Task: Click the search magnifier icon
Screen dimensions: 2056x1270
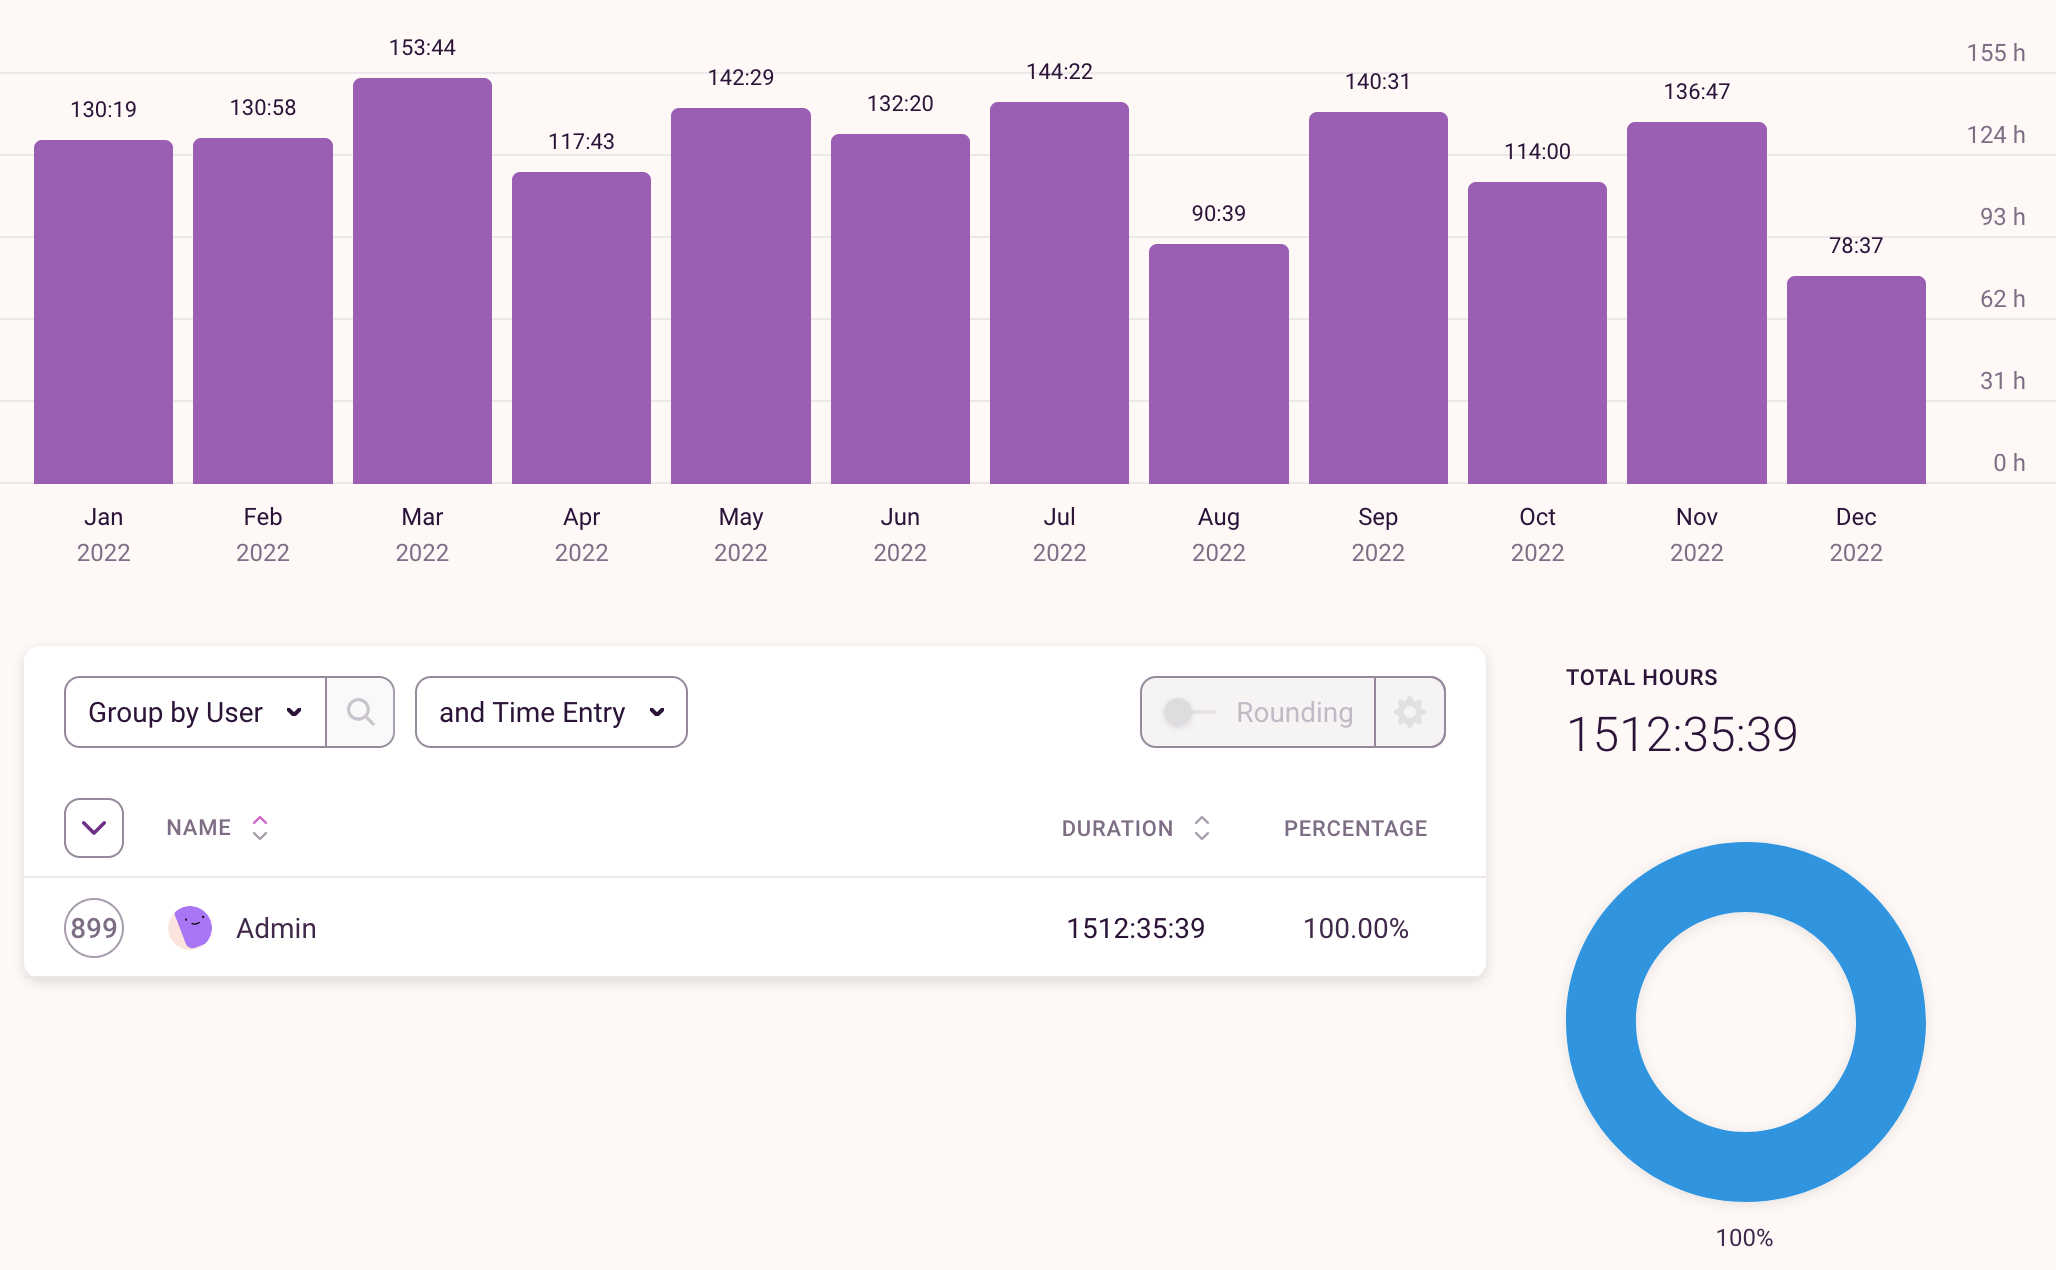Action: point(360,712)
